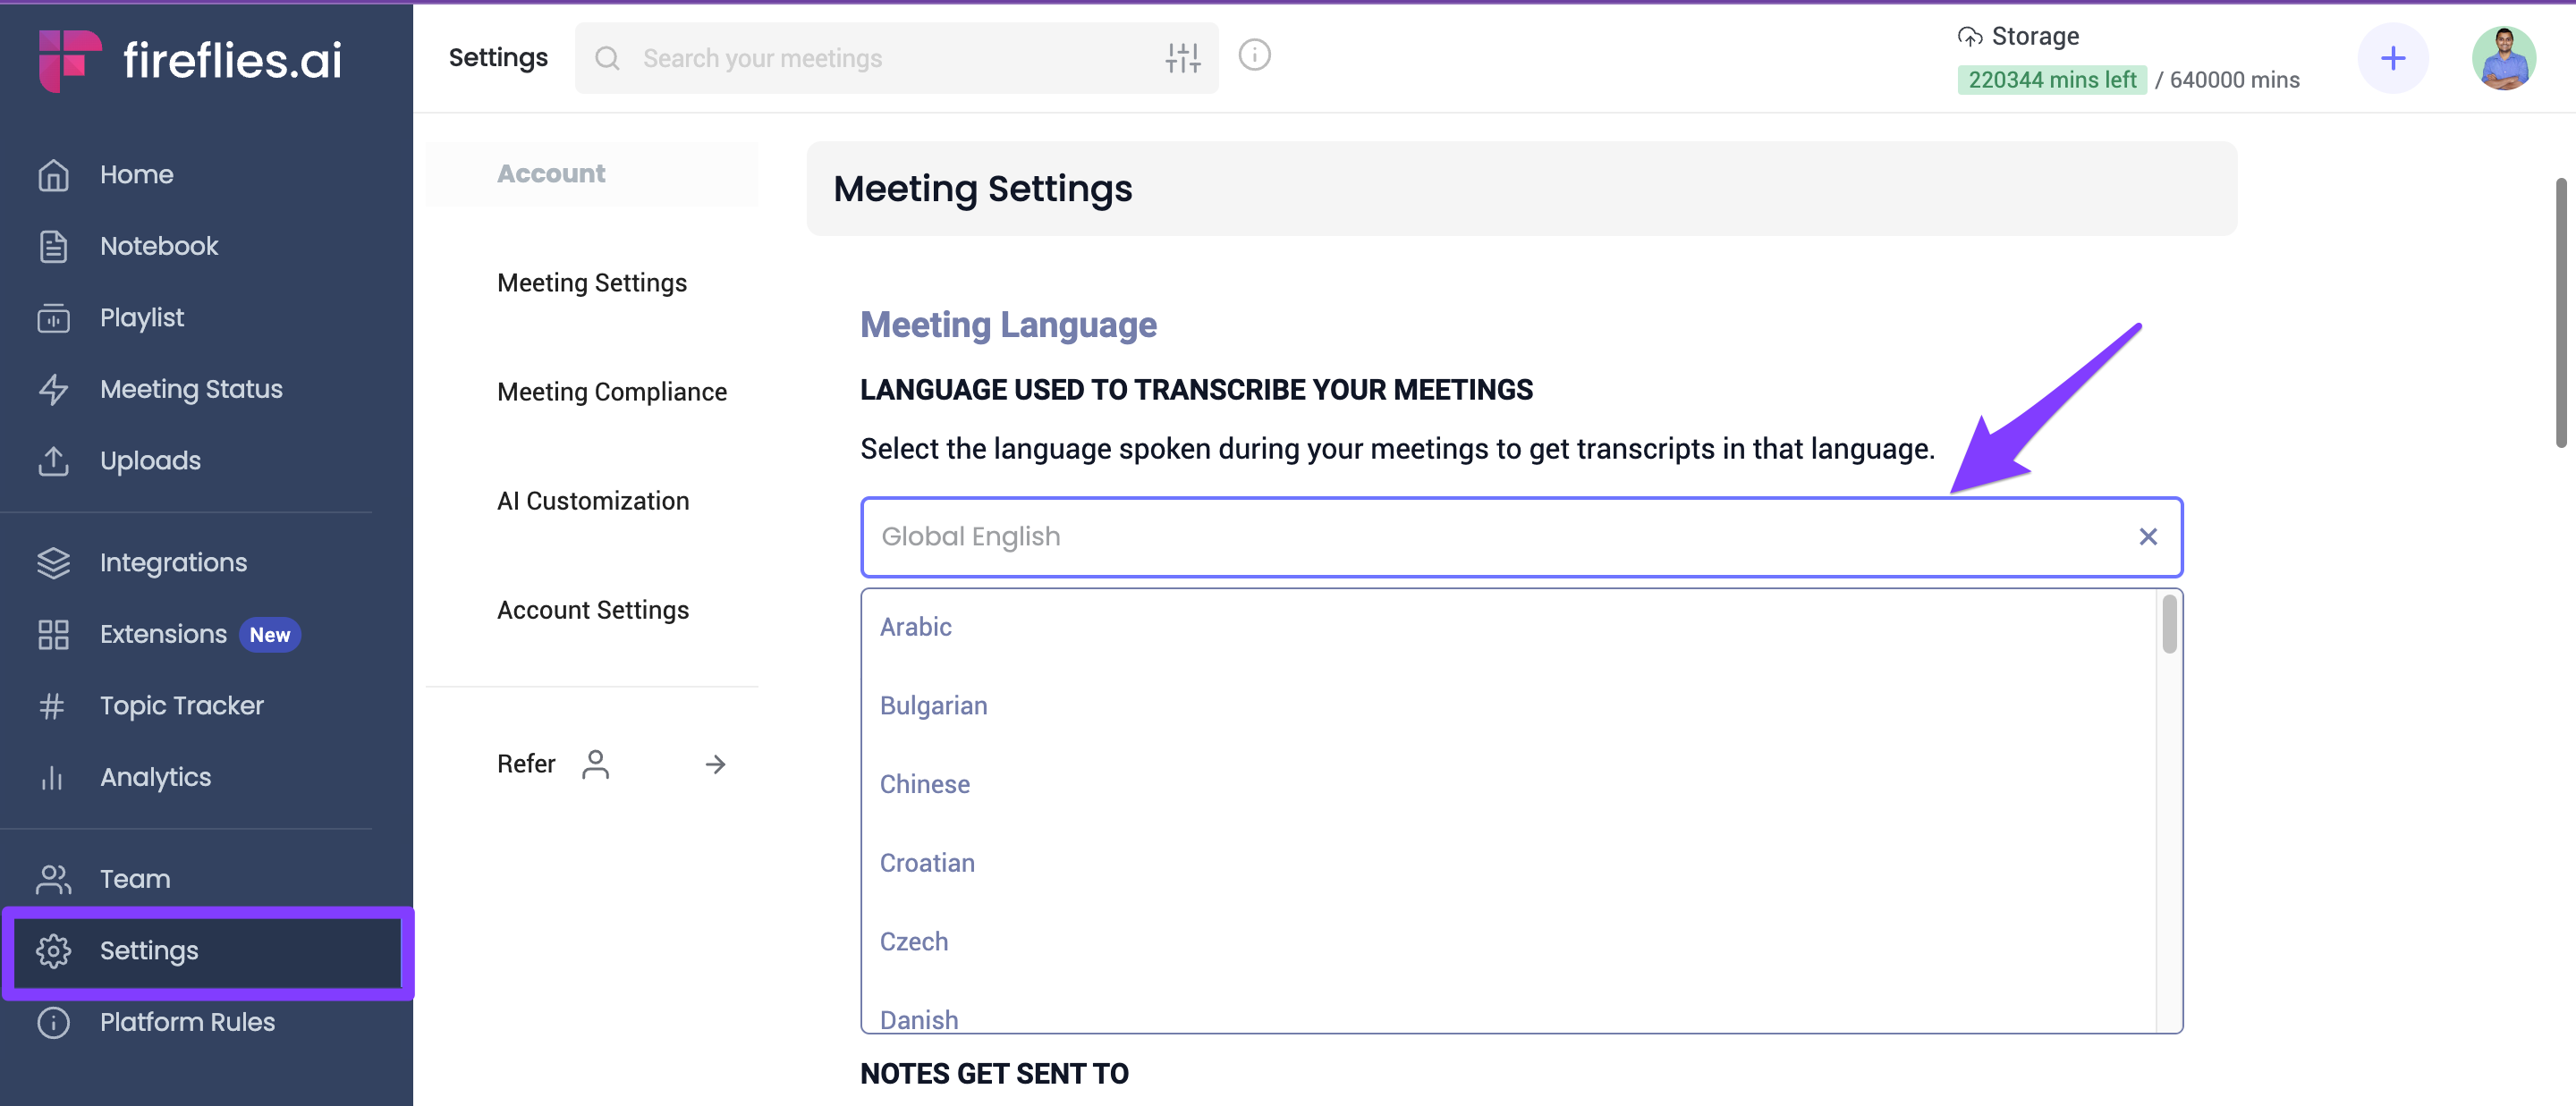Click the language list scrollbar
The height and width of the screenshot is (1106, 2576).
tap(2169, 624)
